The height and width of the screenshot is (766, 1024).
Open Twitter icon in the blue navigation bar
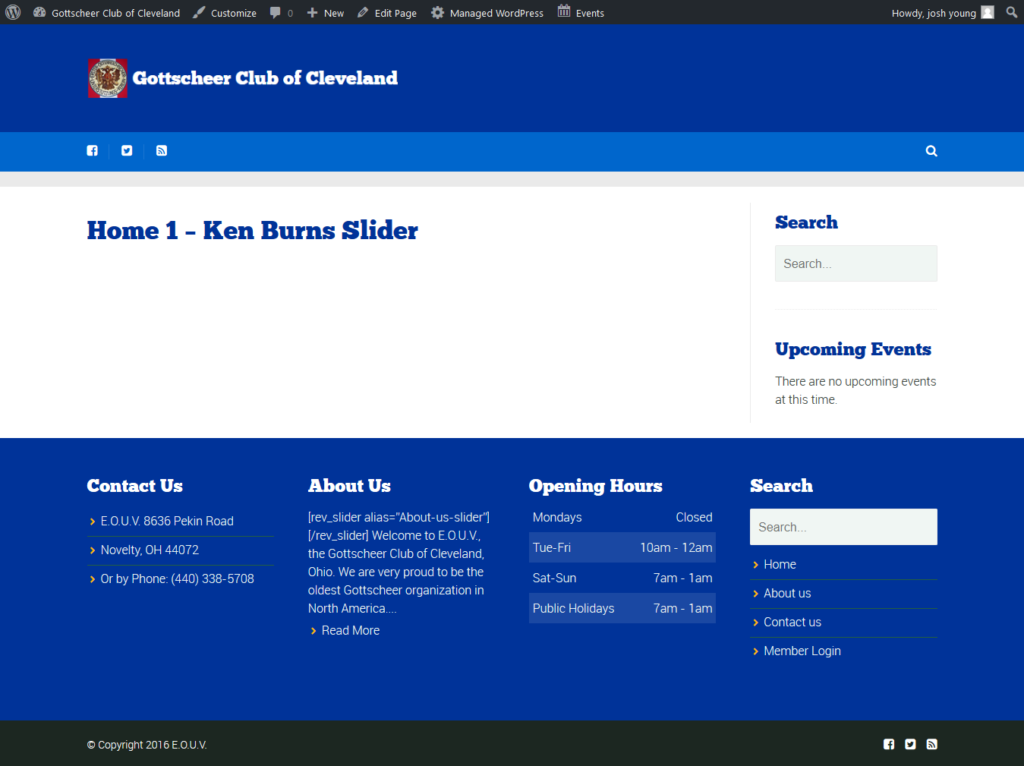[x=127, y=151]
